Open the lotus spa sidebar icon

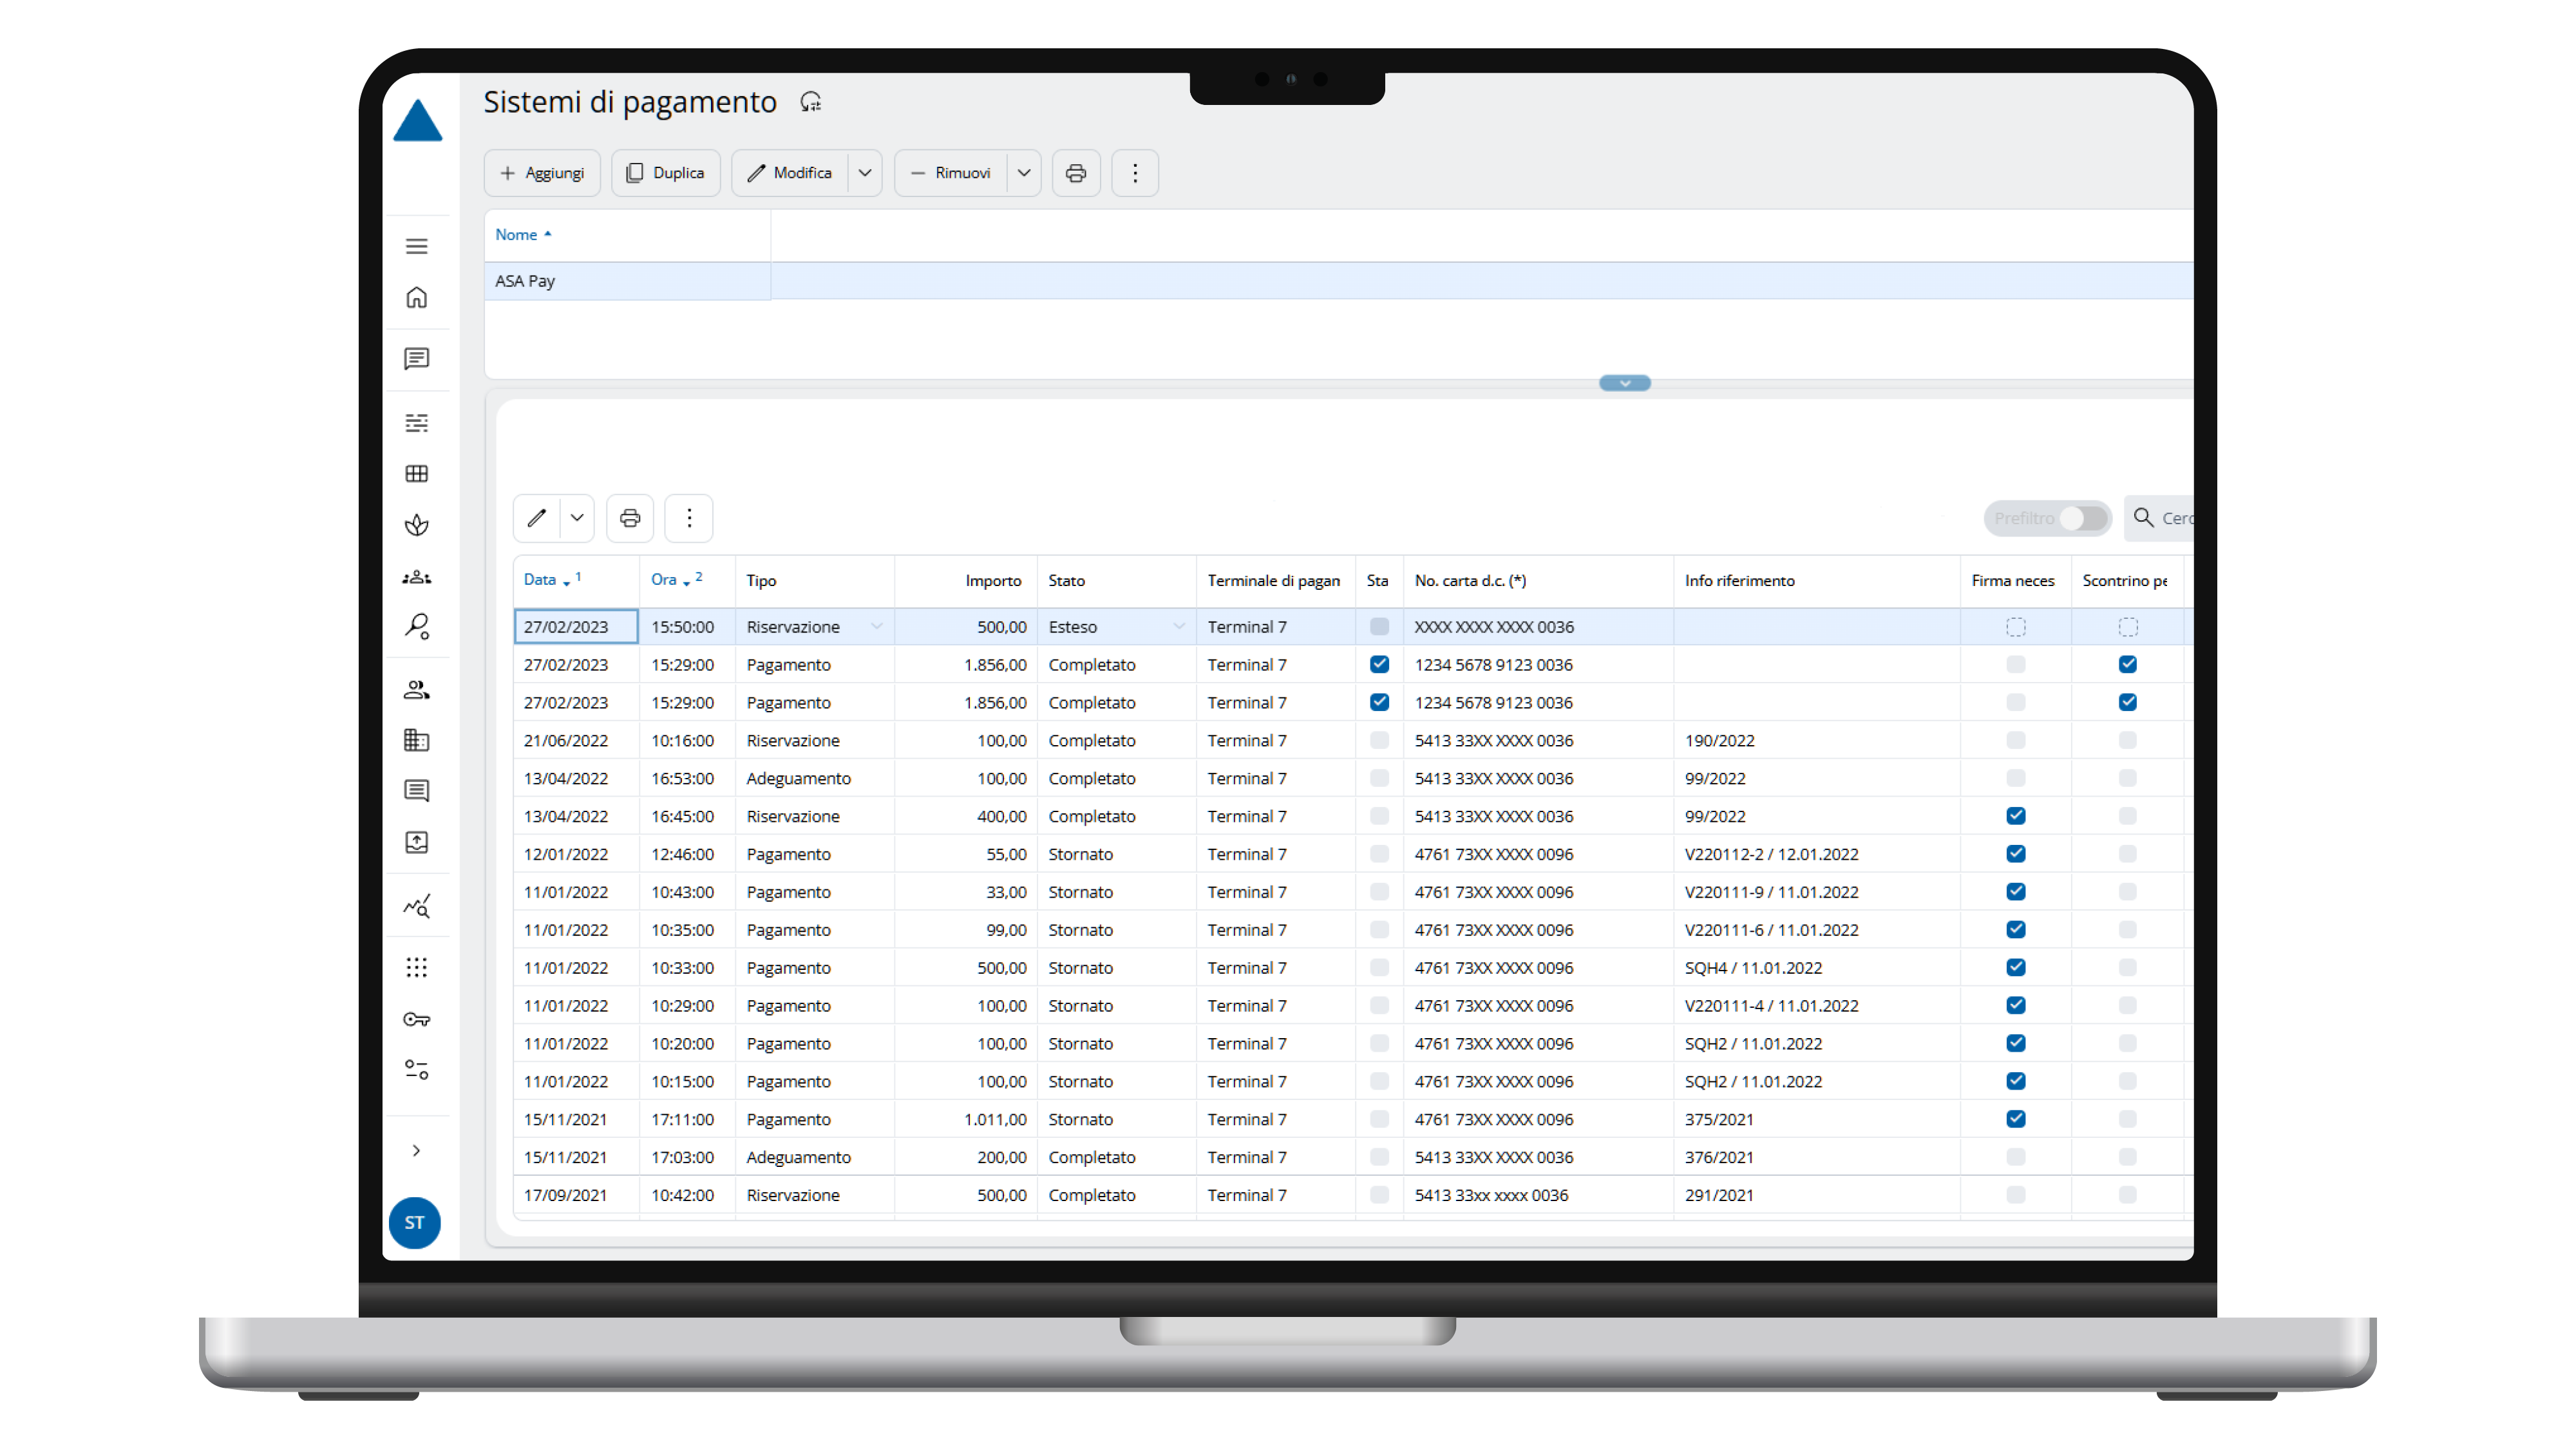(417, 525)
